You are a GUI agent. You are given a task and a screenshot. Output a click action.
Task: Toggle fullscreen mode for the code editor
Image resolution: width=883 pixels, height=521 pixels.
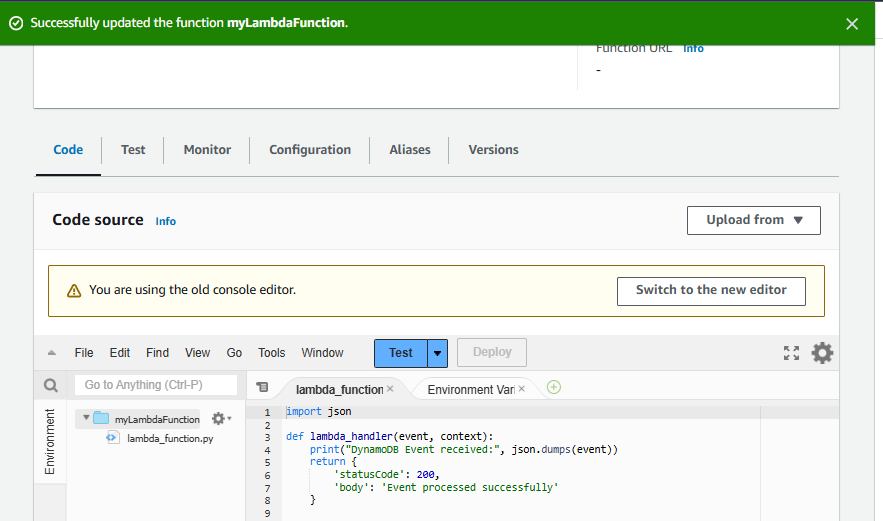[791, 353]
